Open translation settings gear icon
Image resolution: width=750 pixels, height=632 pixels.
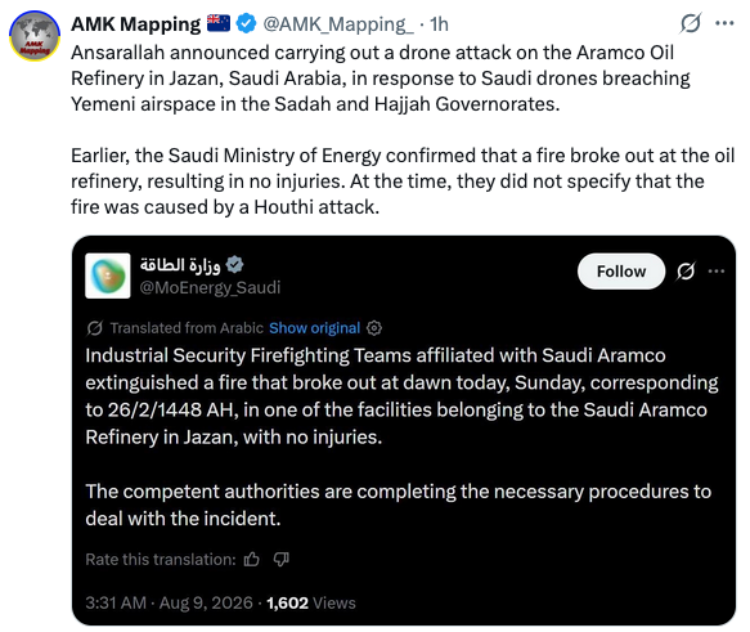(x=374, y=328)
